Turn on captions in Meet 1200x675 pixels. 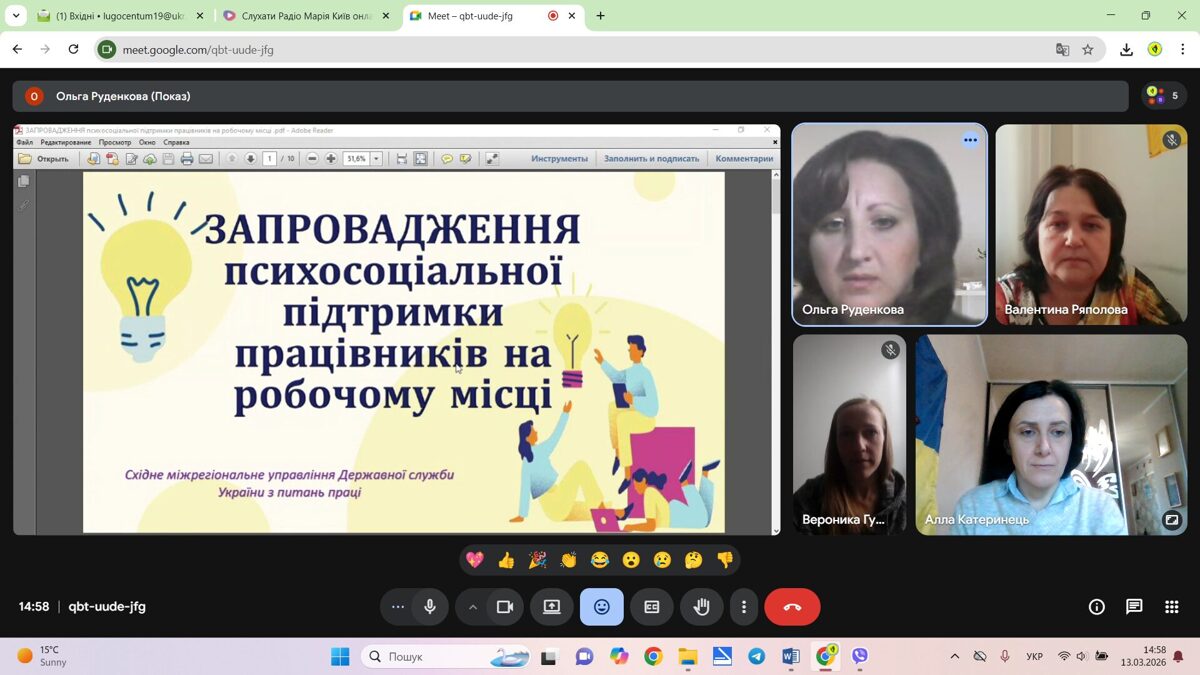(652, 607)
